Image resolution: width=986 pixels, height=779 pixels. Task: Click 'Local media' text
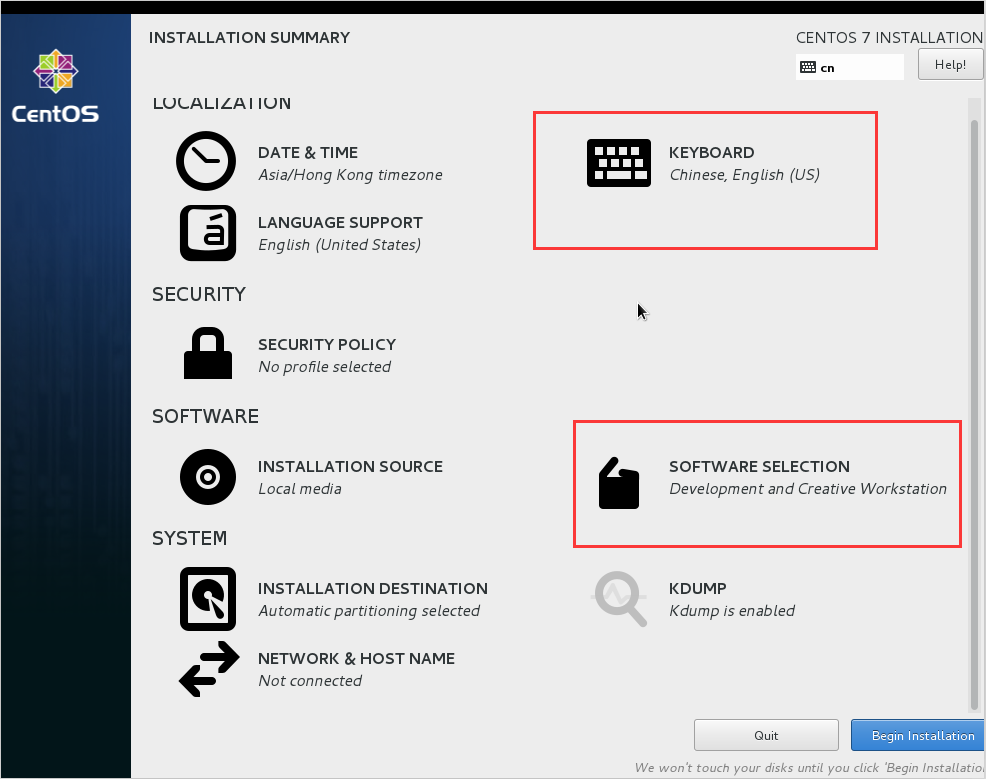click(x=300, y=489)
